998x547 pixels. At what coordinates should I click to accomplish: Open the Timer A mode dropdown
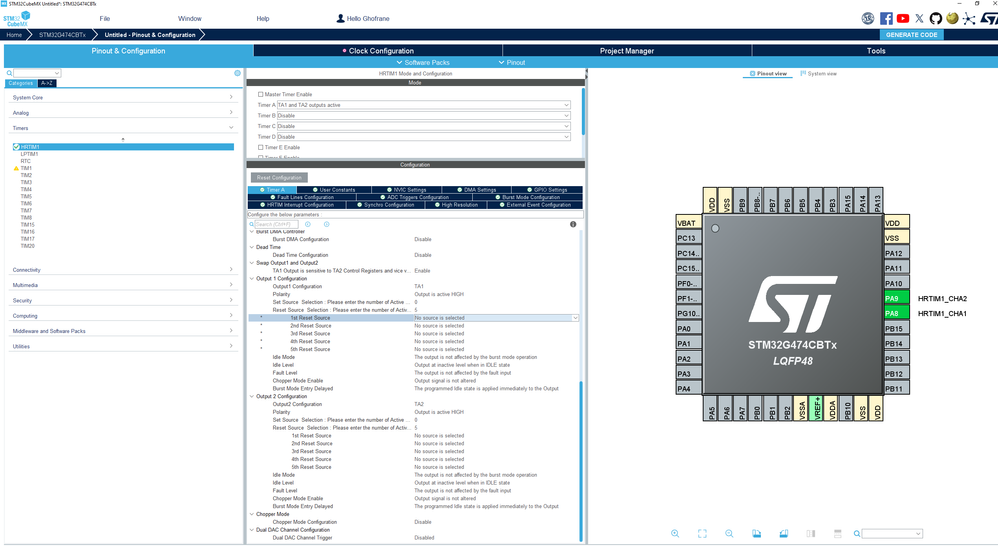[x=423, y=105]
